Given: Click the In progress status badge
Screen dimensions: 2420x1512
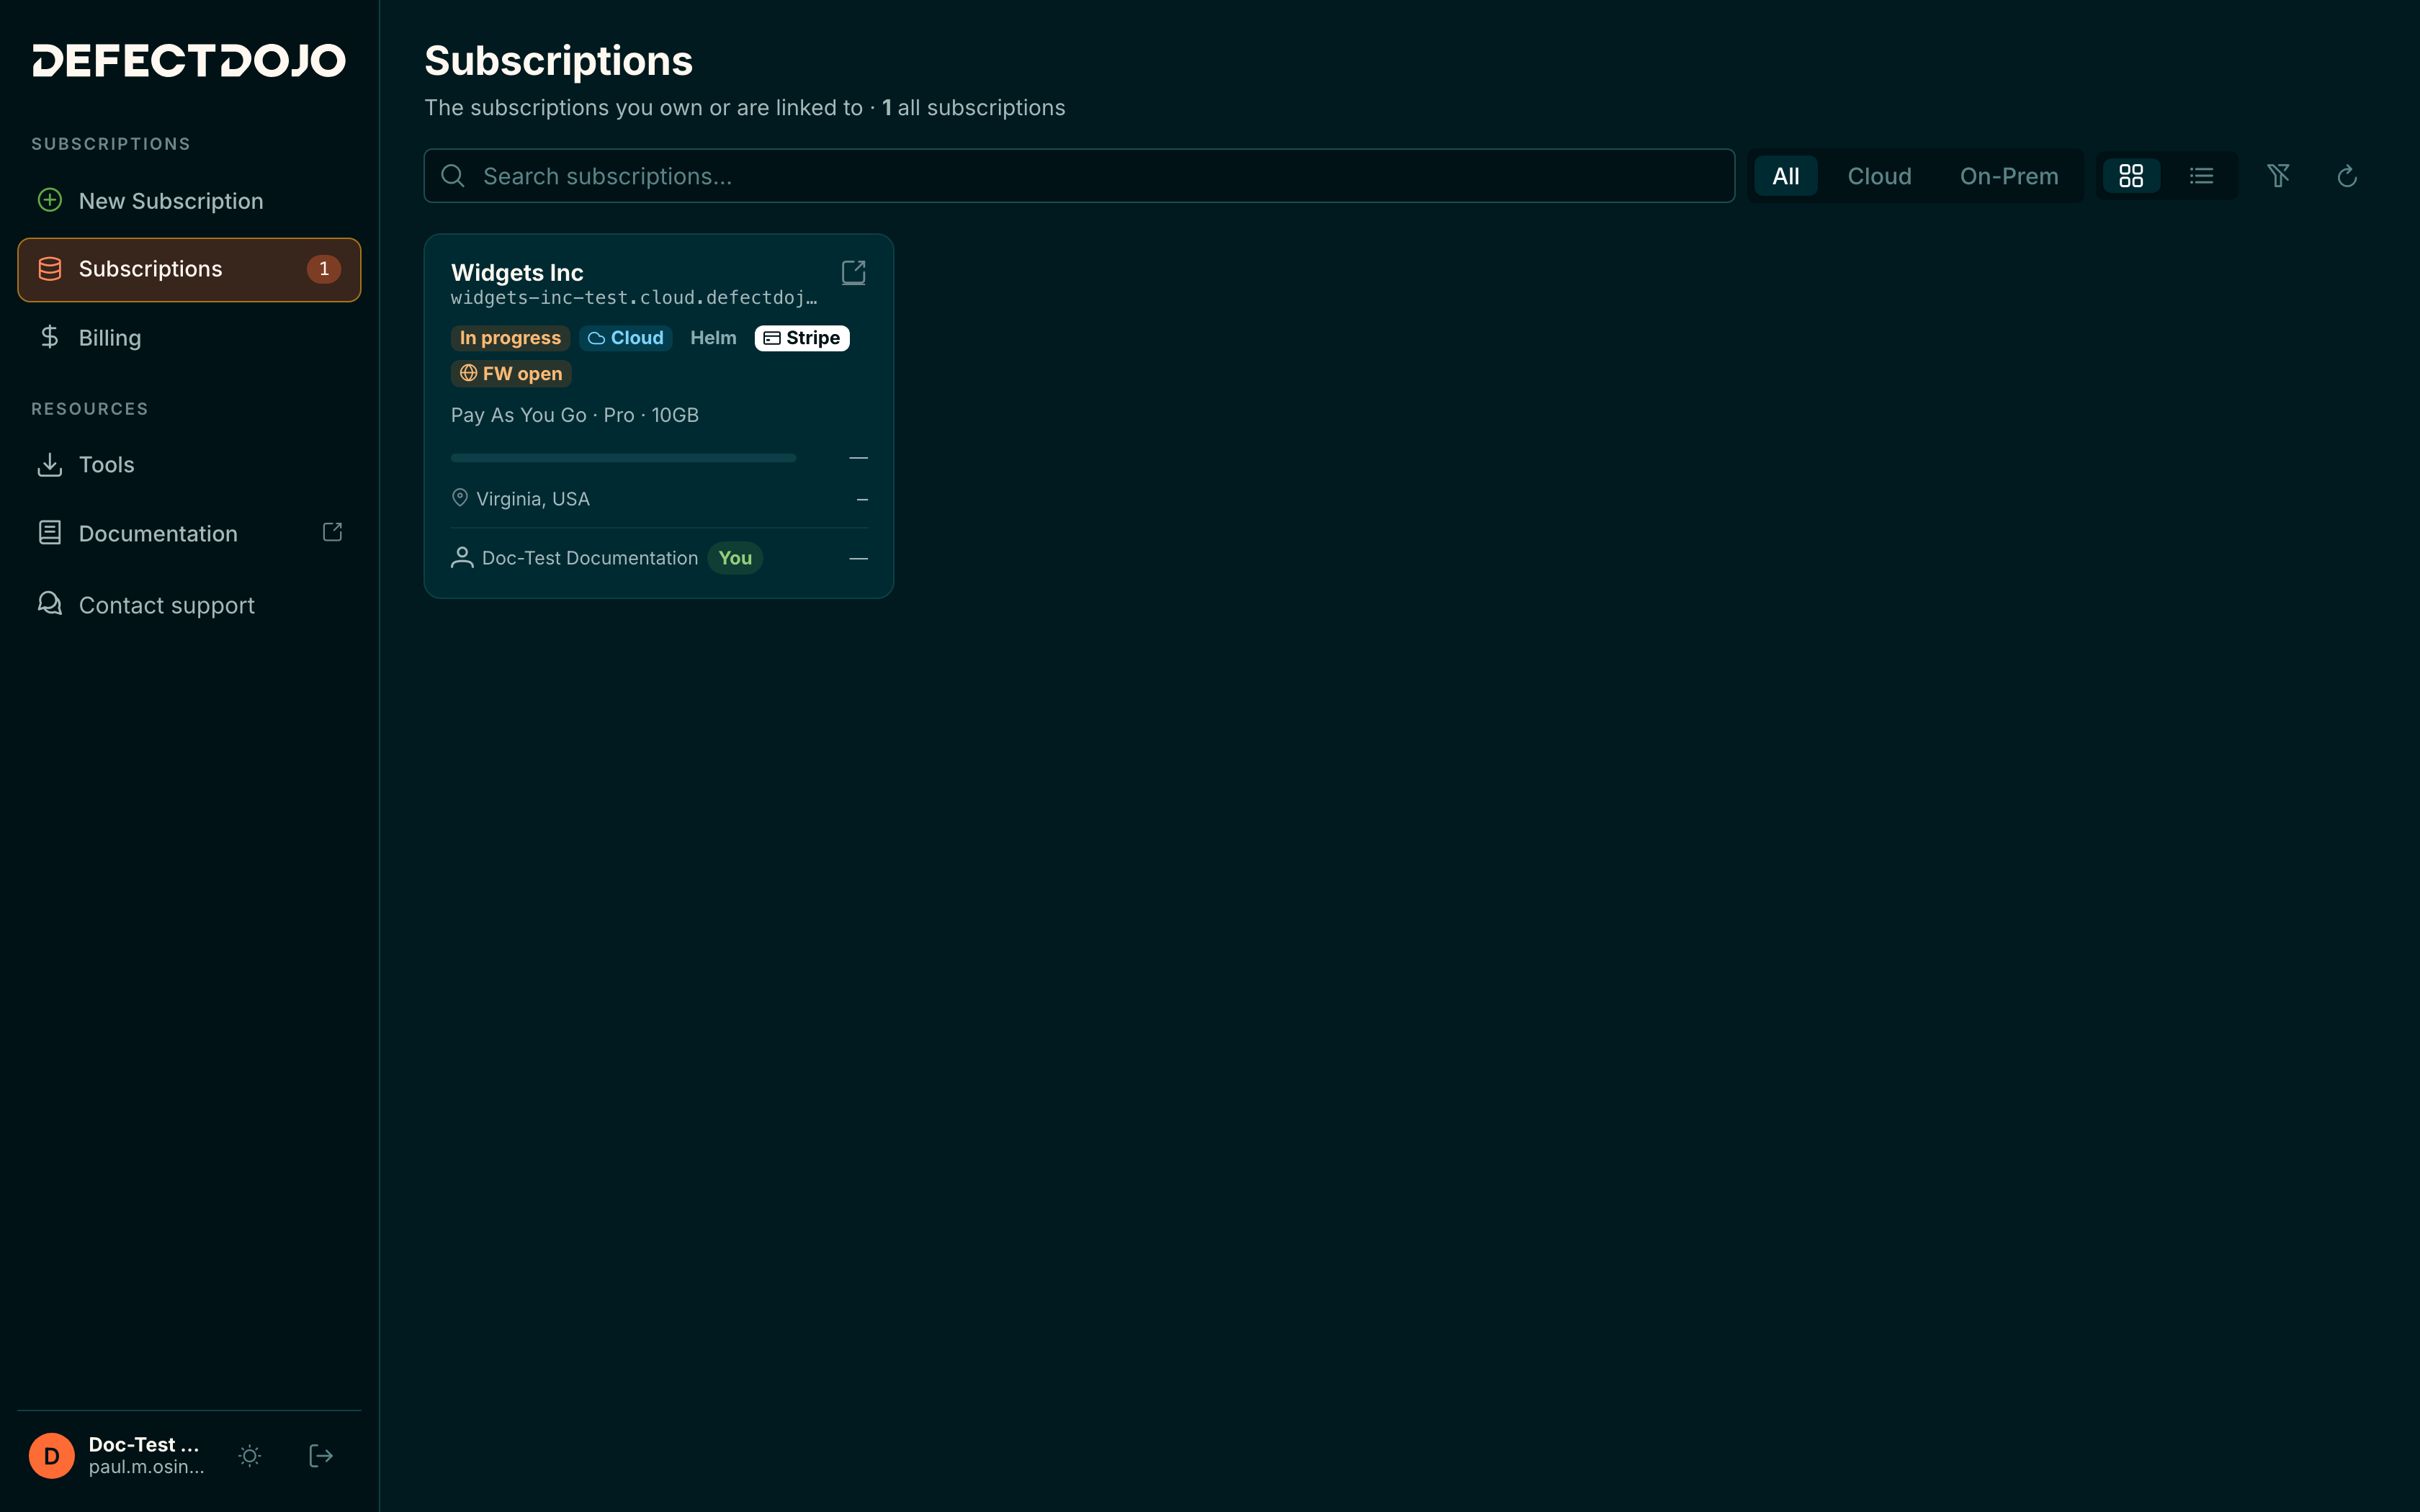Looking at the screenshot, I should (x=510, y=338).
